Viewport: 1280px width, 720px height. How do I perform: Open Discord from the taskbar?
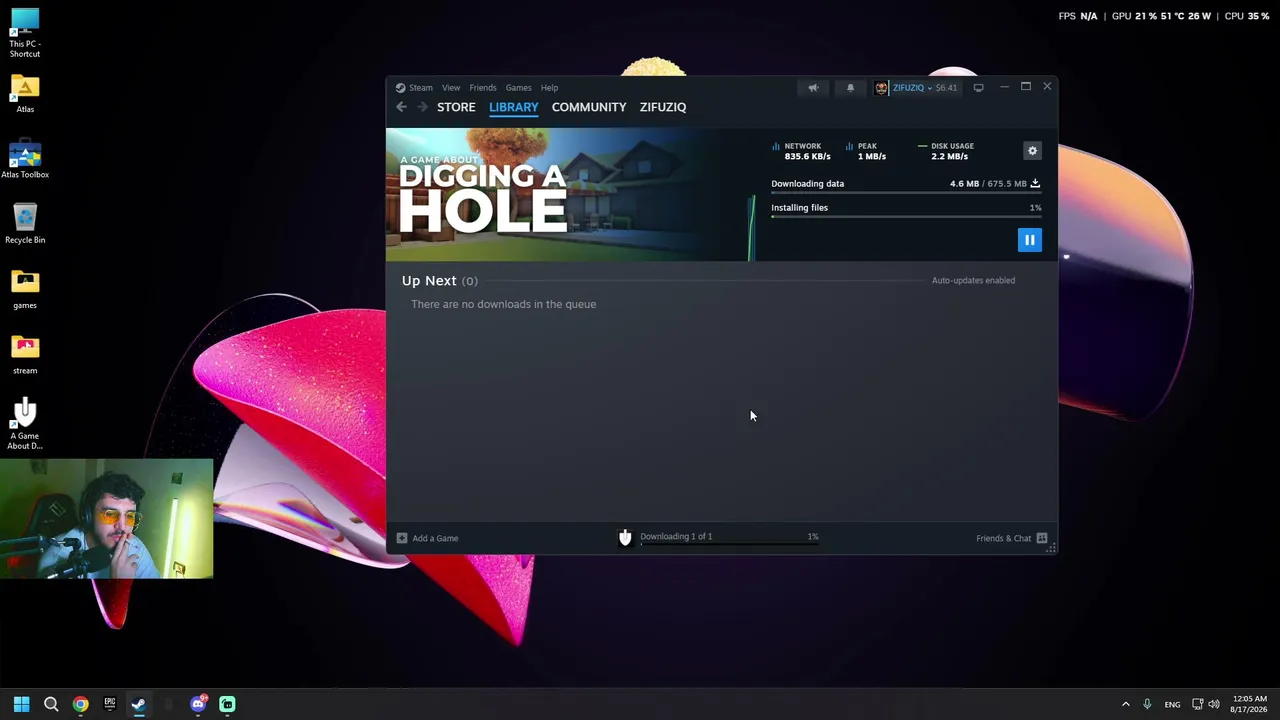[x=198, y=704]
